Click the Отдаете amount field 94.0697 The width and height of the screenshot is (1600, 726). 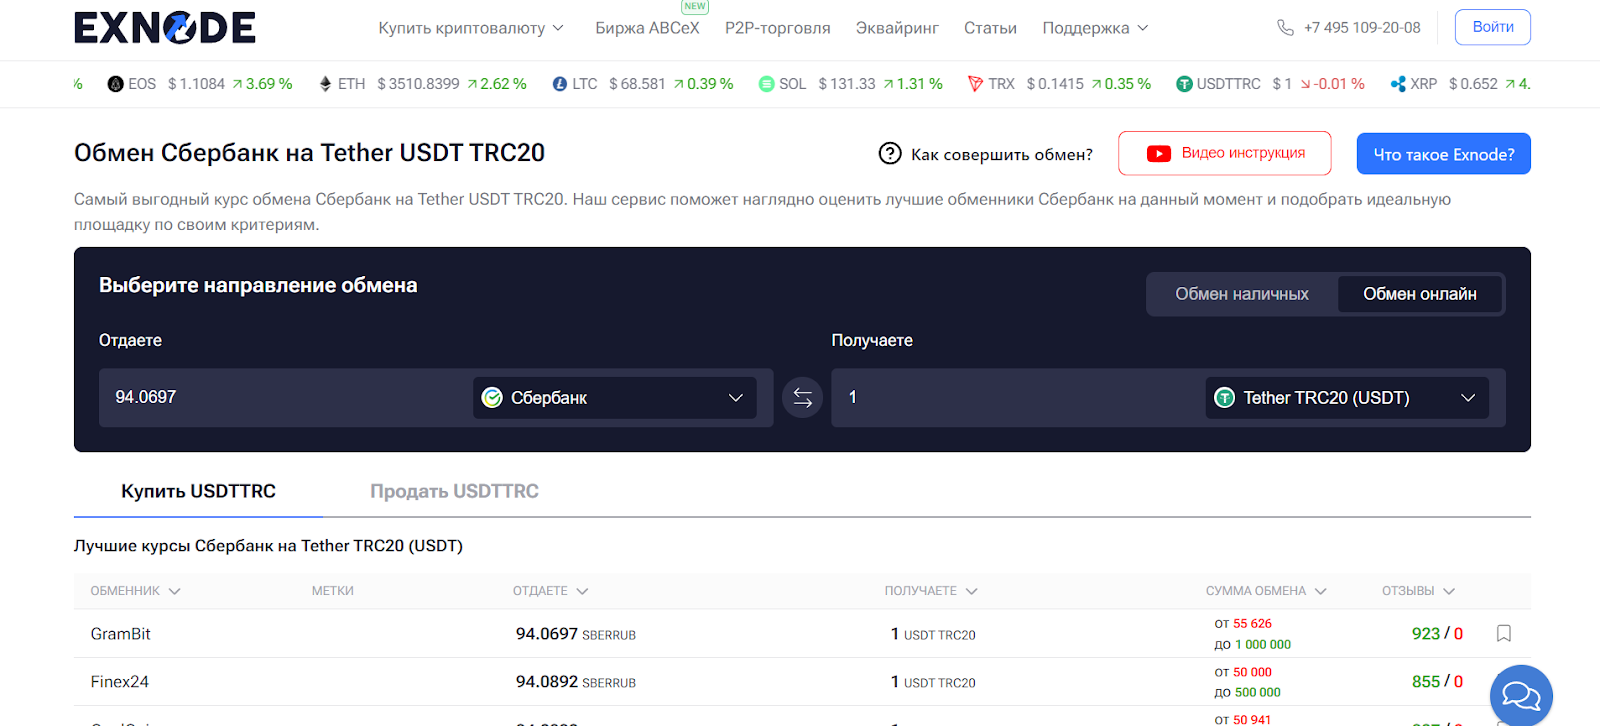tap(285, 397)
